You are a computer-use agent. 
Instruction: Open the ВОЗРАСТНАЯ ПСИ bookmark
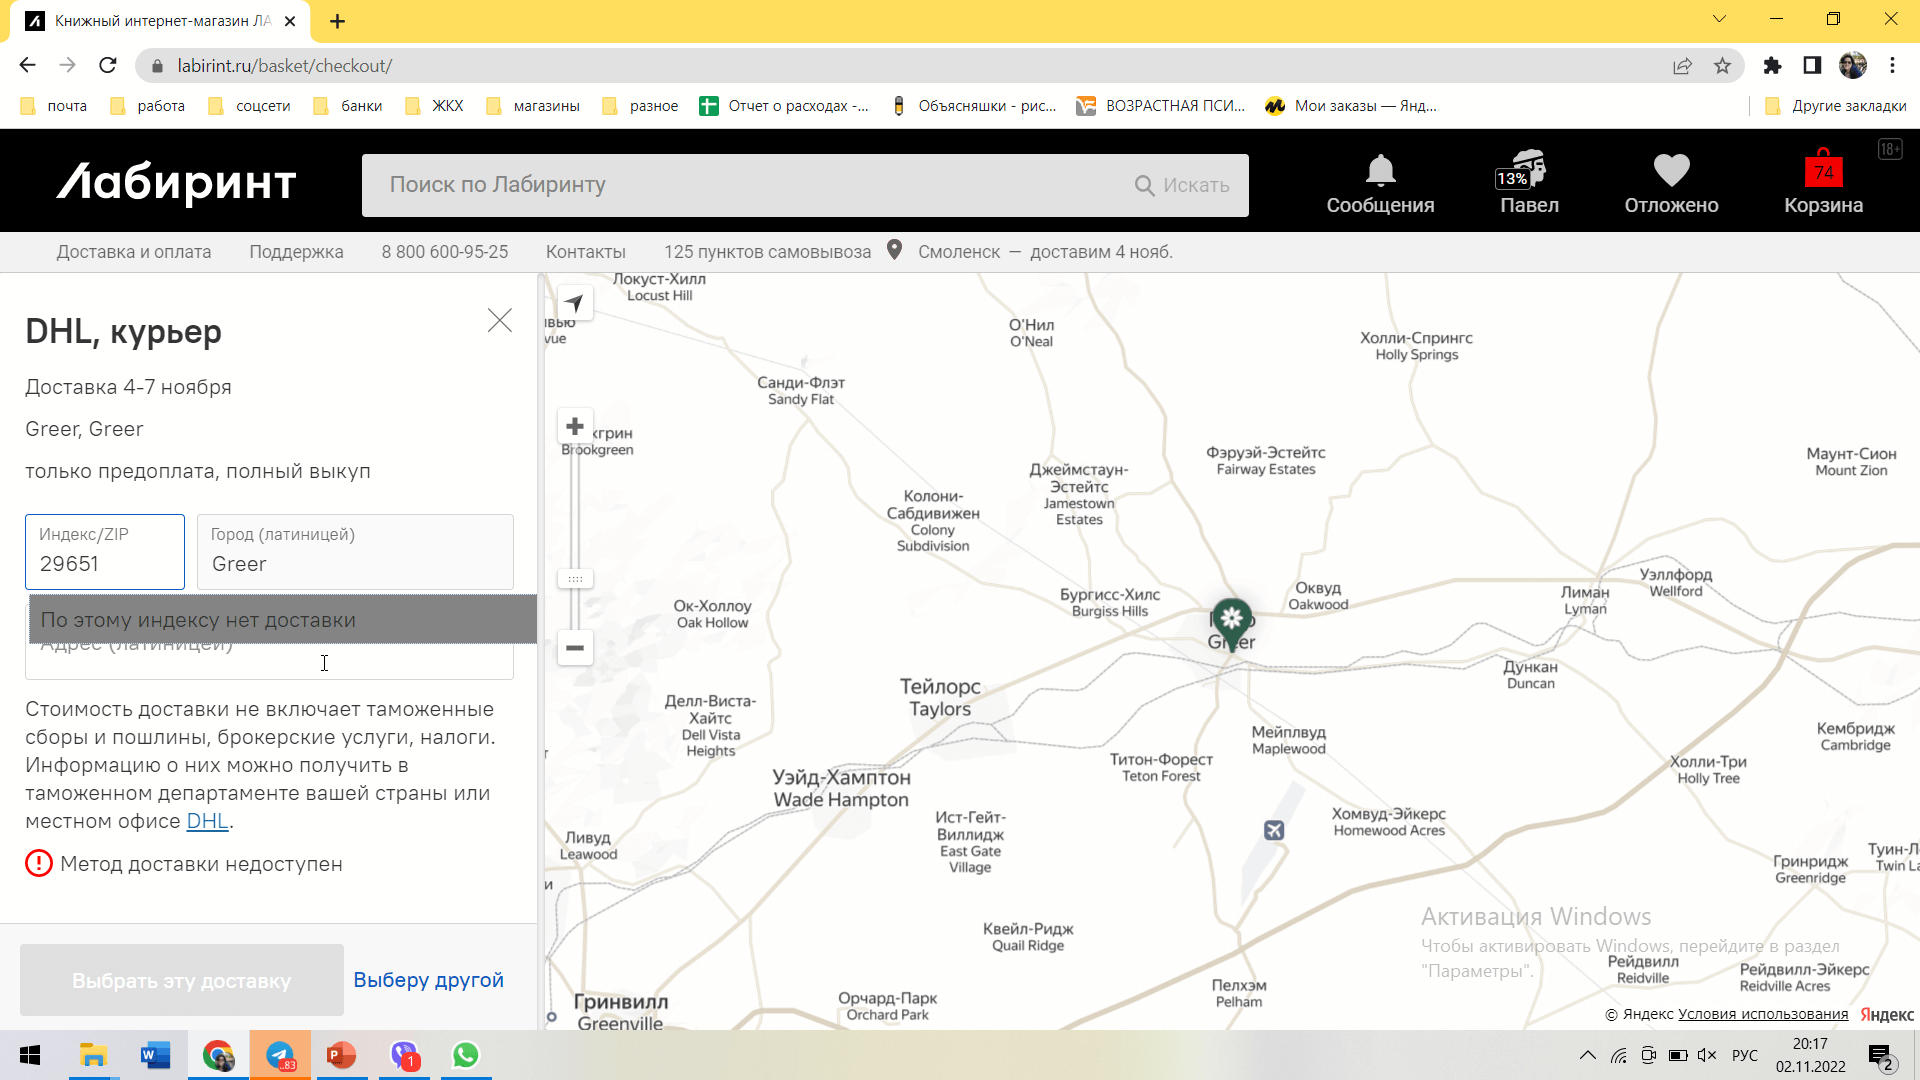[1161, 106]
